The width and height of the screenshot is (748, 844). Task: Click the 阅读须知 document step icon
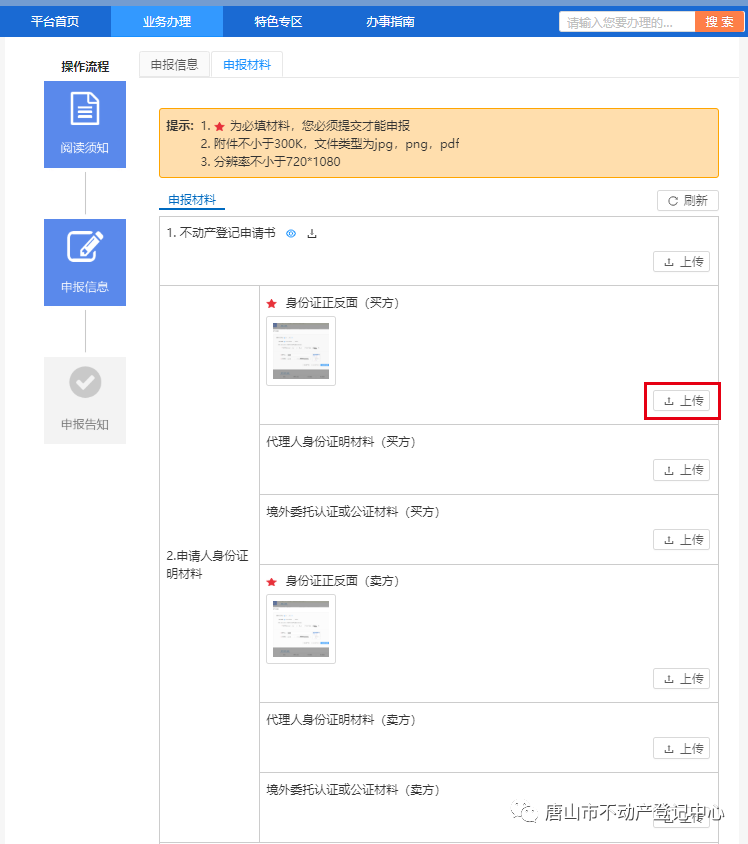point(85,110)
